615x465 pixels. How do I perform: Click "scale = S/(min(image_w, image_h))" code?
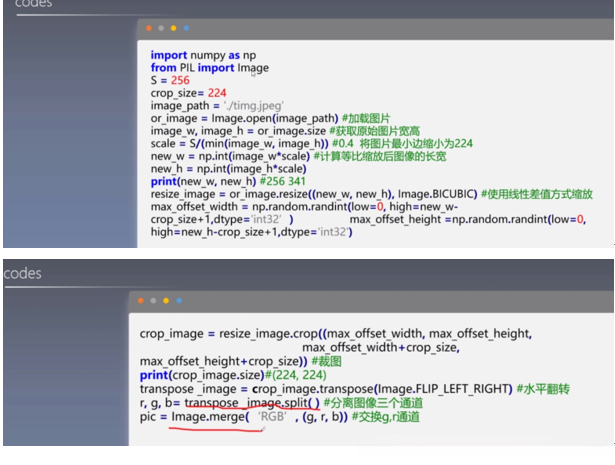tap(240, 143)
